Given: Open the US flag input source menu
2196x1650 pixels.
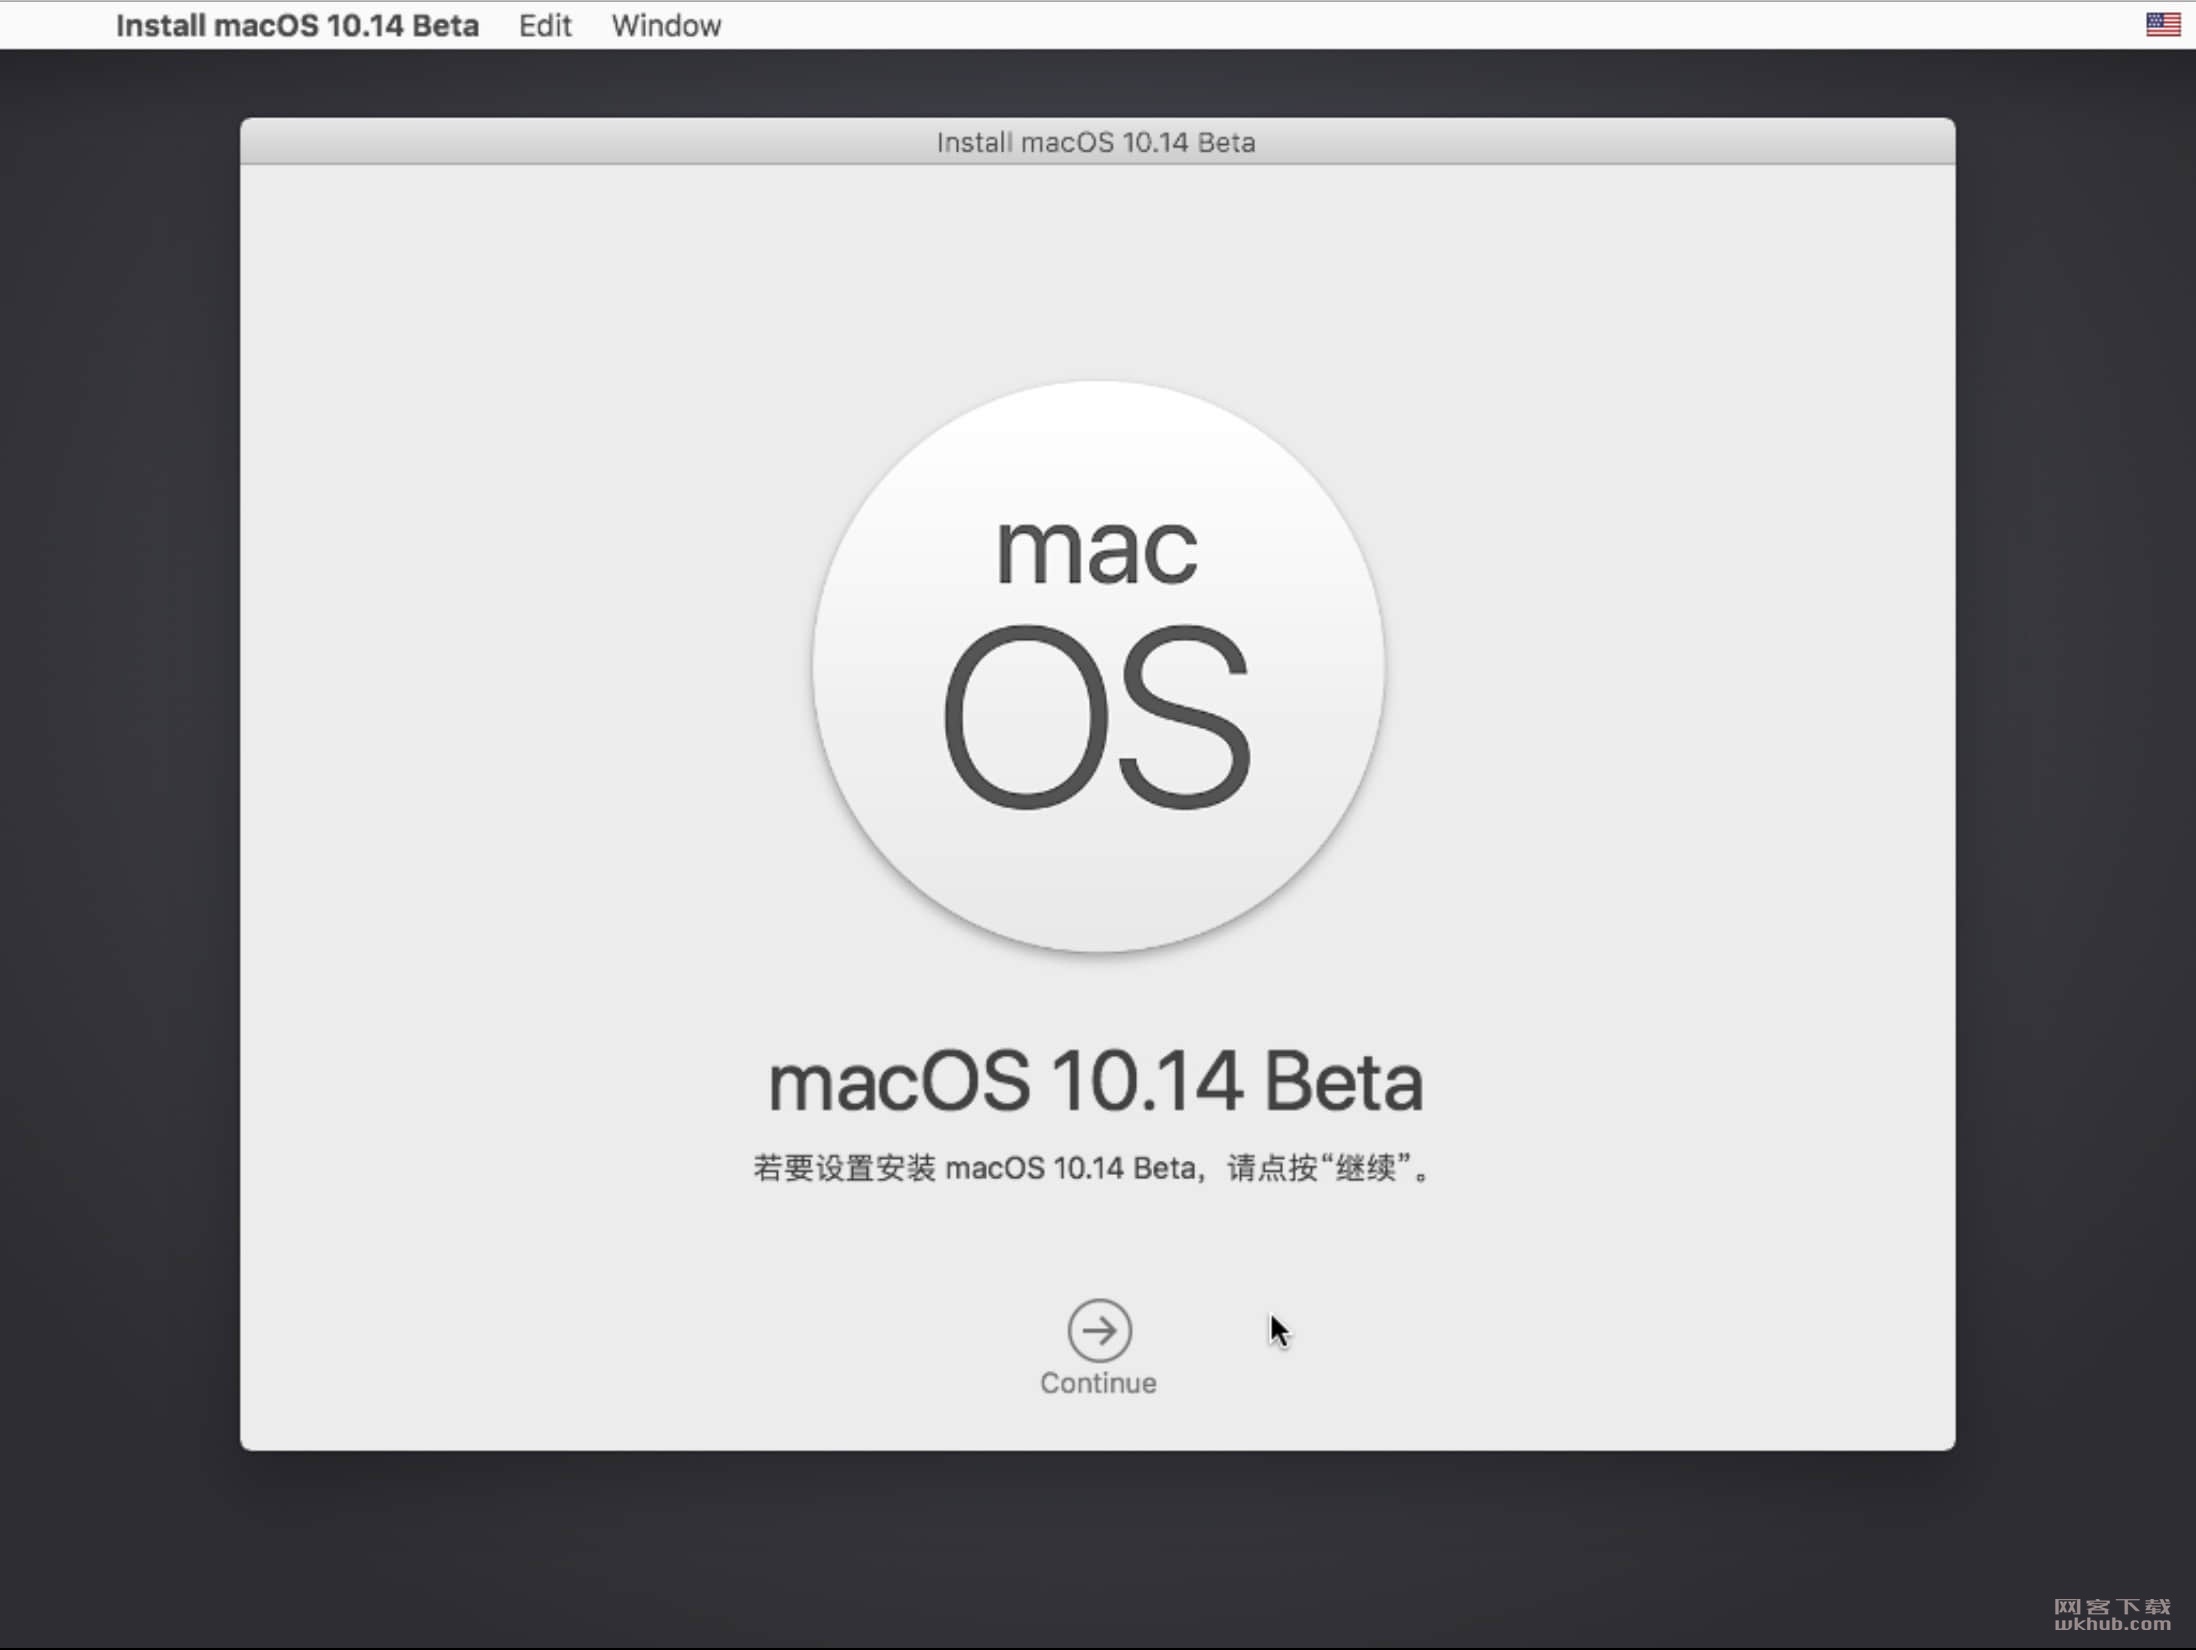Looking at the screenshot, I should 2163,24.
